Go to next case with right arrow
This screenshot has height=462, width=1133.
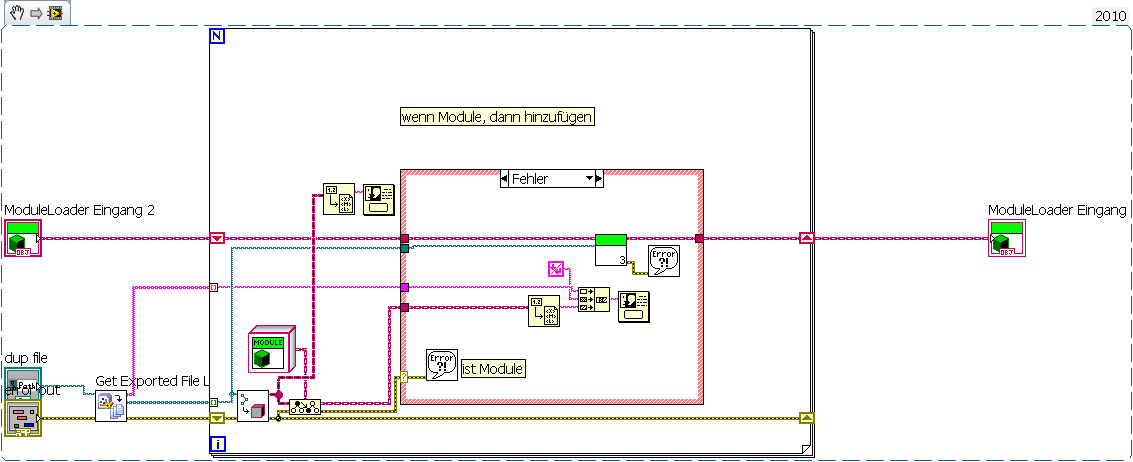coord(599,179)
